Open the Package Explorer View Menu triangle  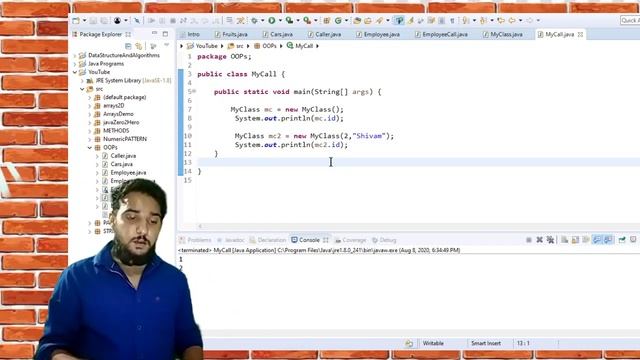167,45
